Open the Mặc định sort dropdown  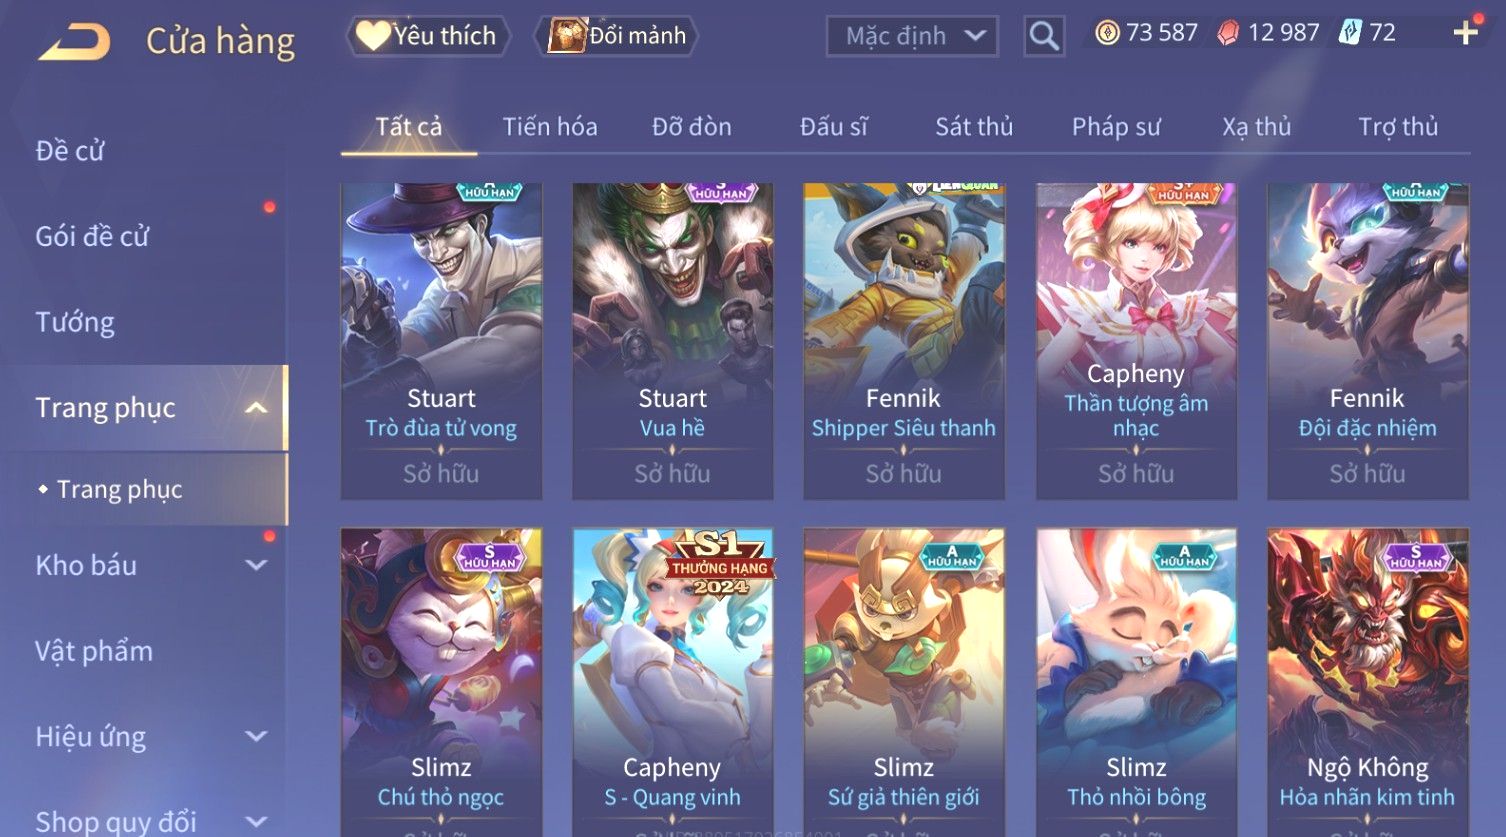912,37
